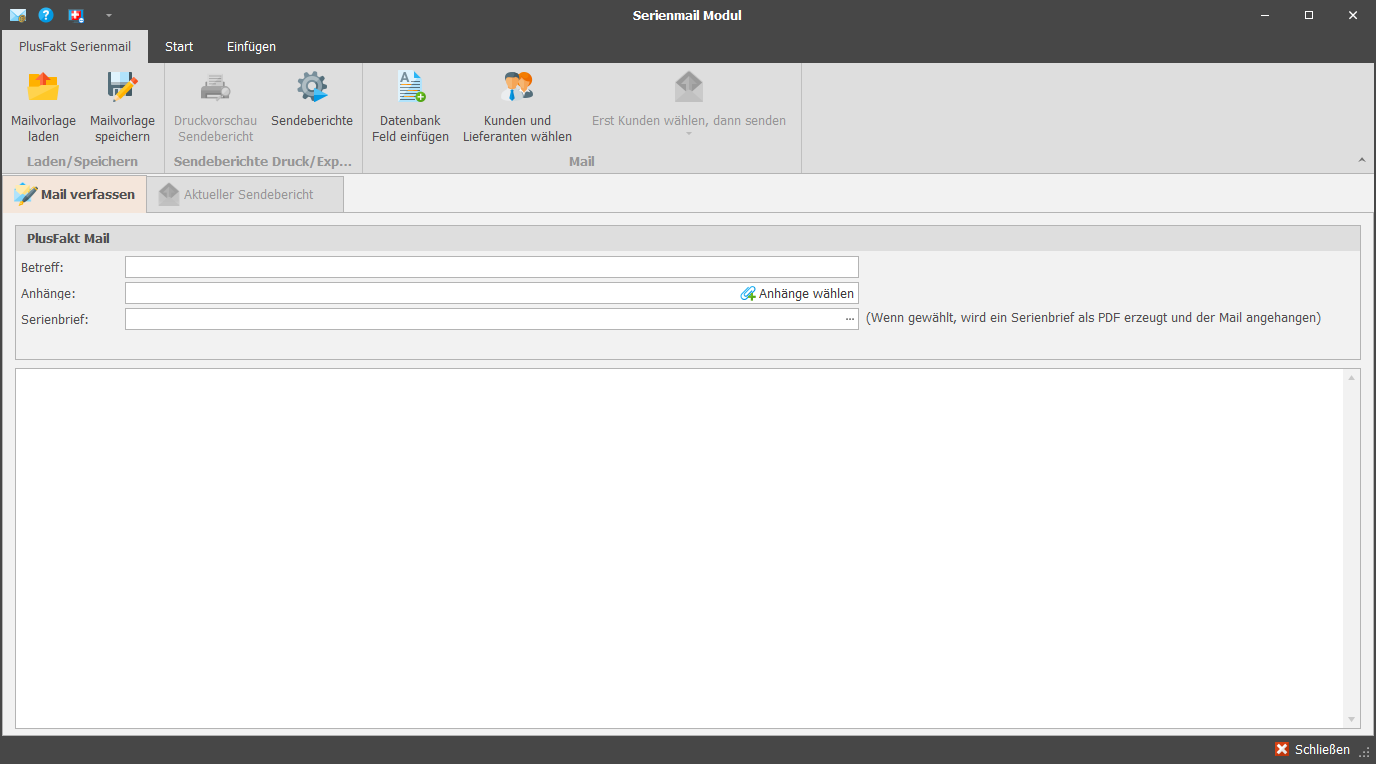
Task: Click the mail body scrollbar down arrow
Action: pyautogui.click(x=1352, y=719)
